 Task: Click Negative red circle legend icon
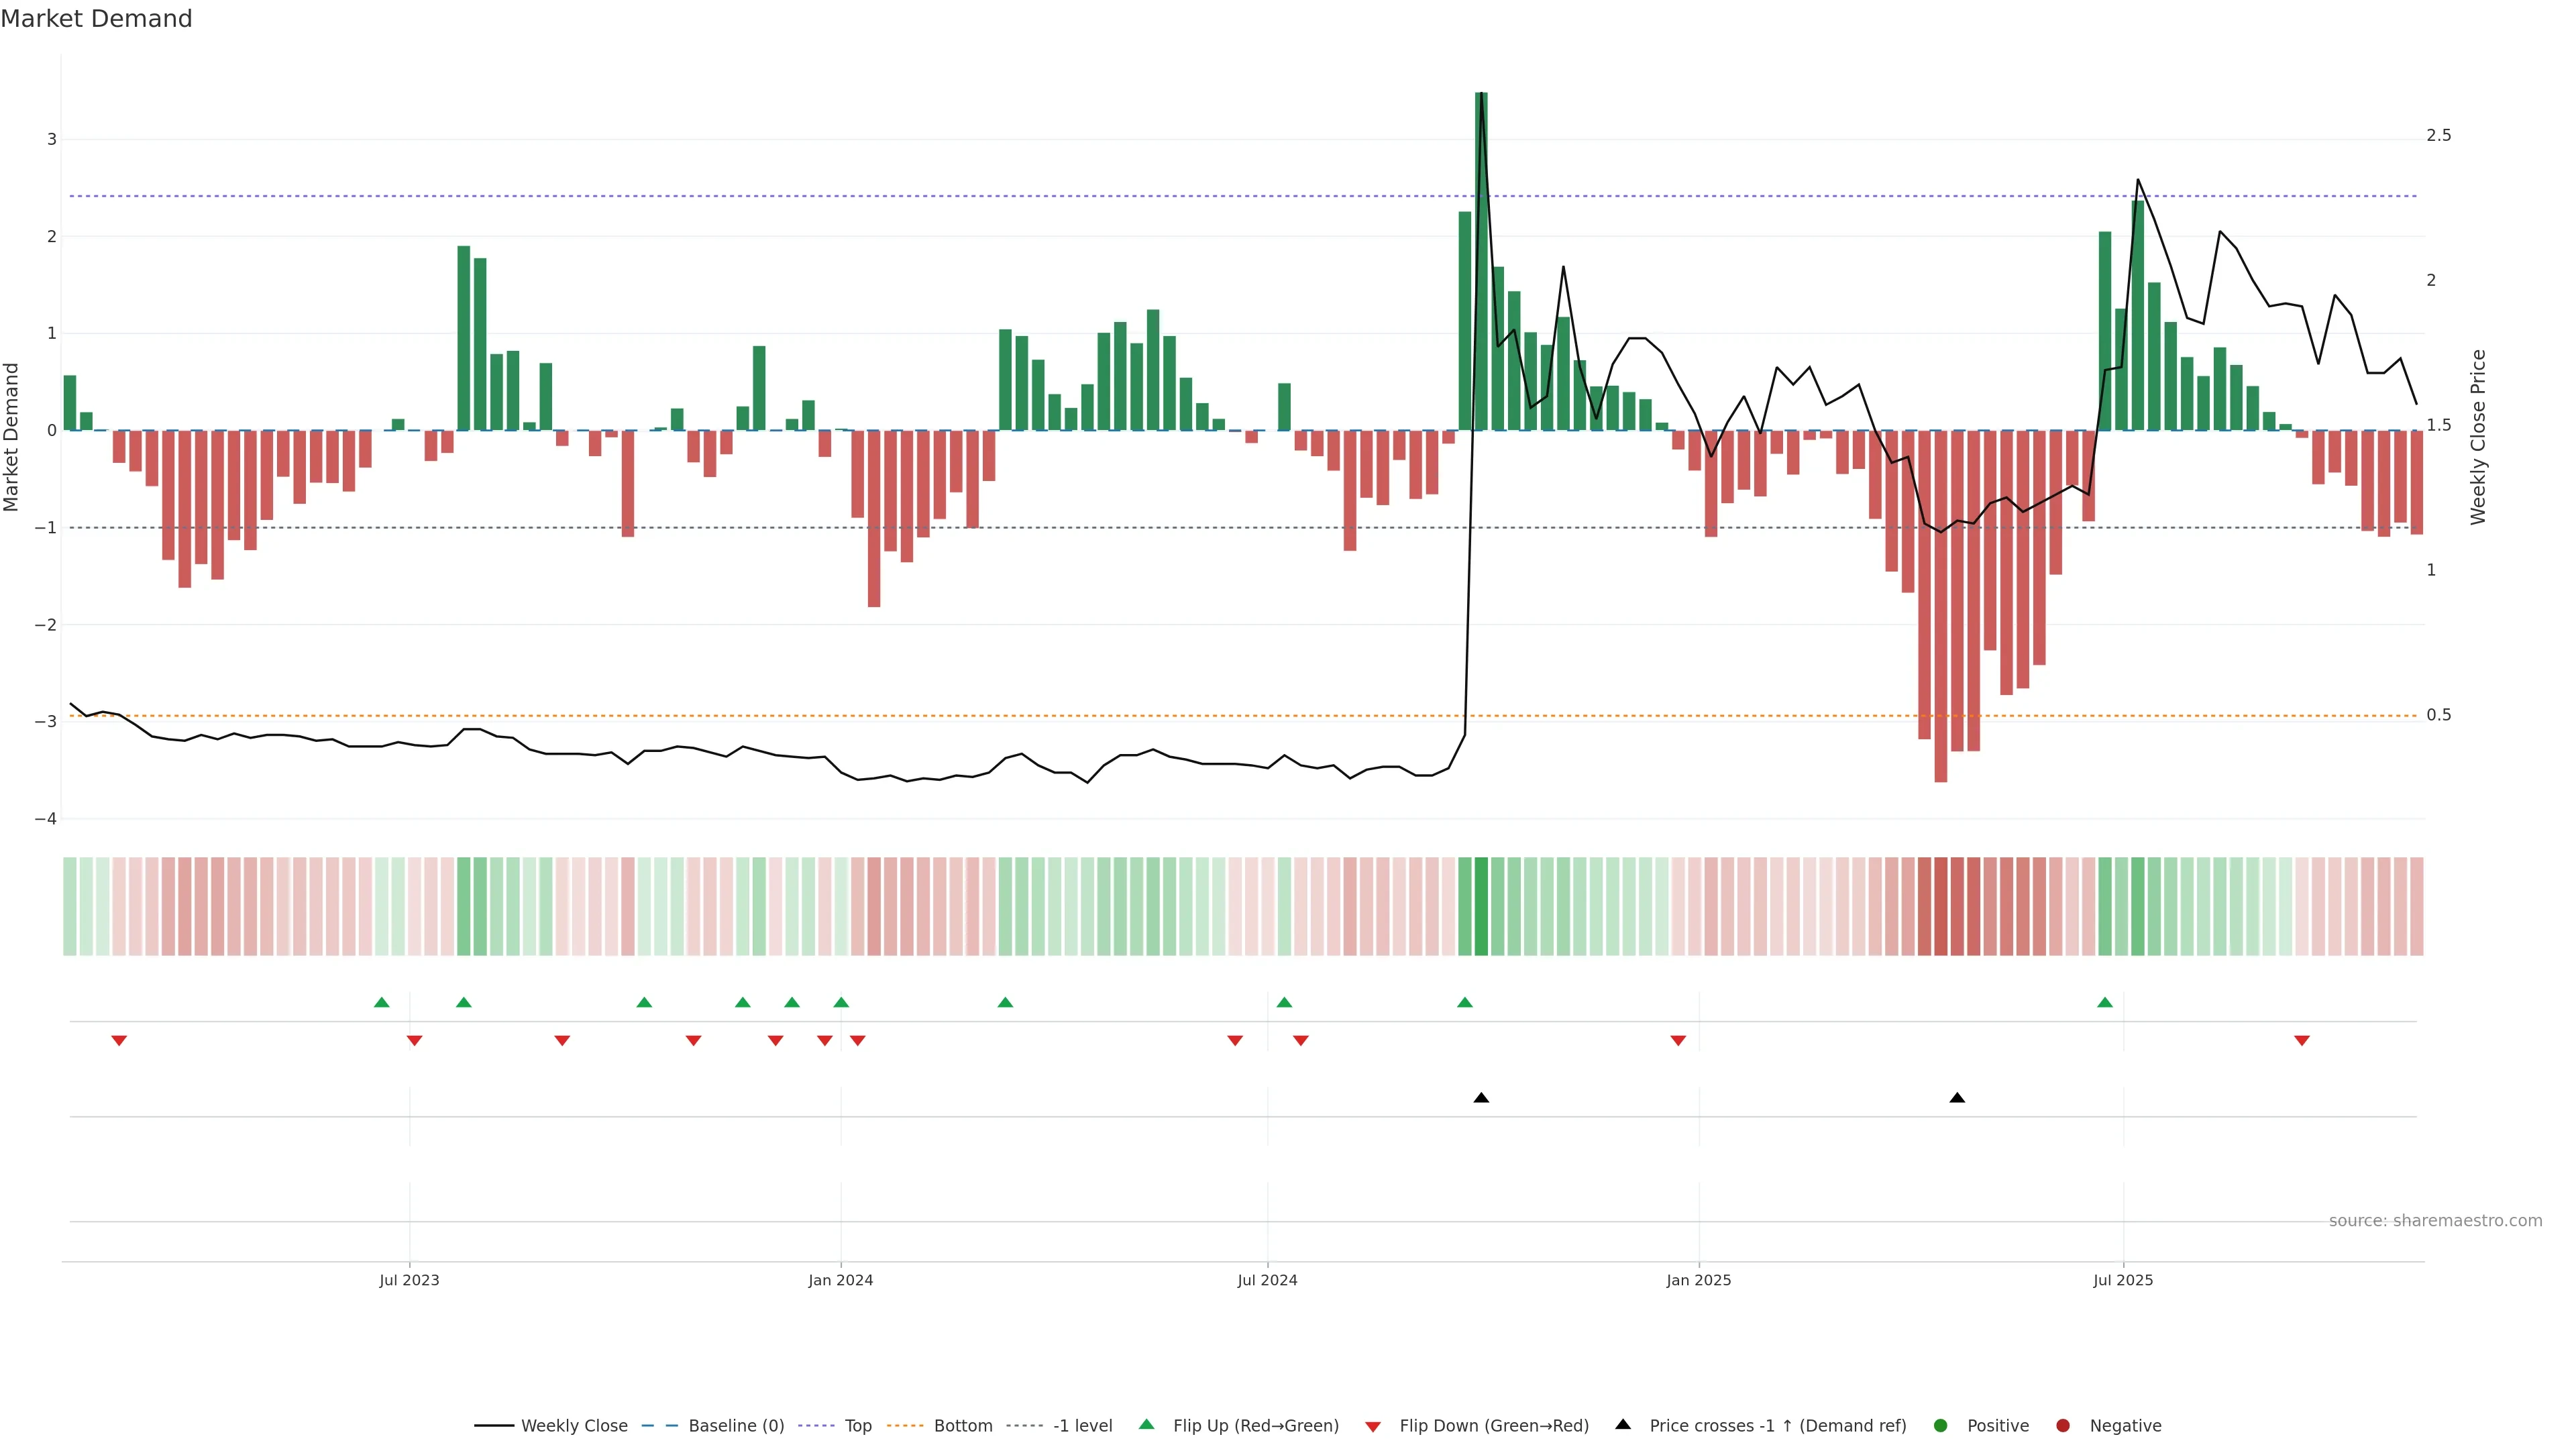pos(2063,1426)
